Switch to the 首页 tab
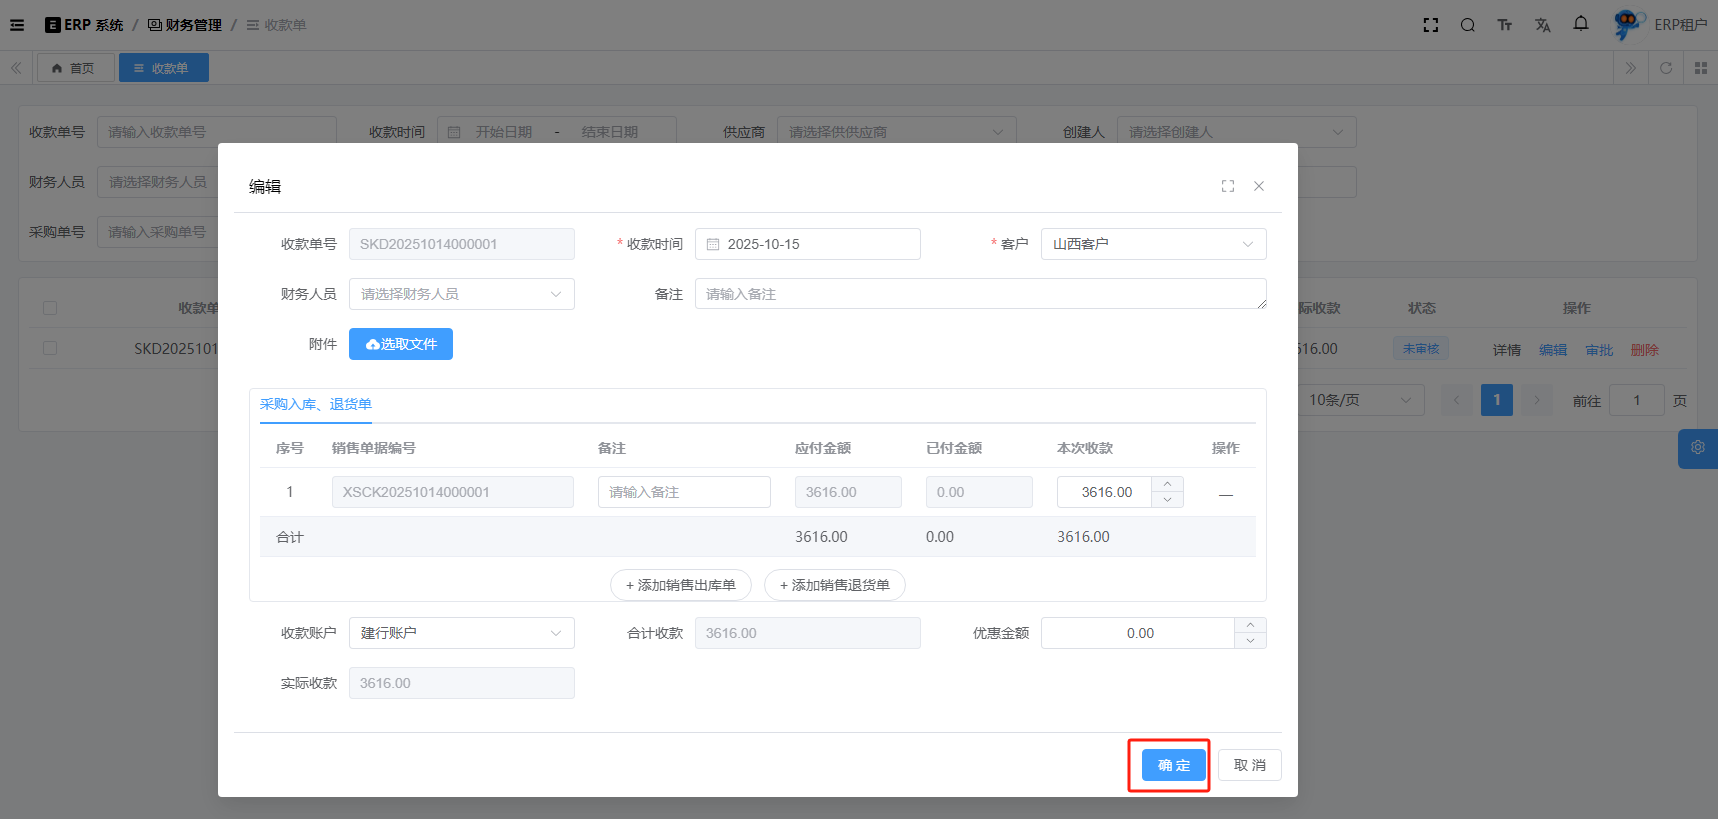 (x=74, y=68)
